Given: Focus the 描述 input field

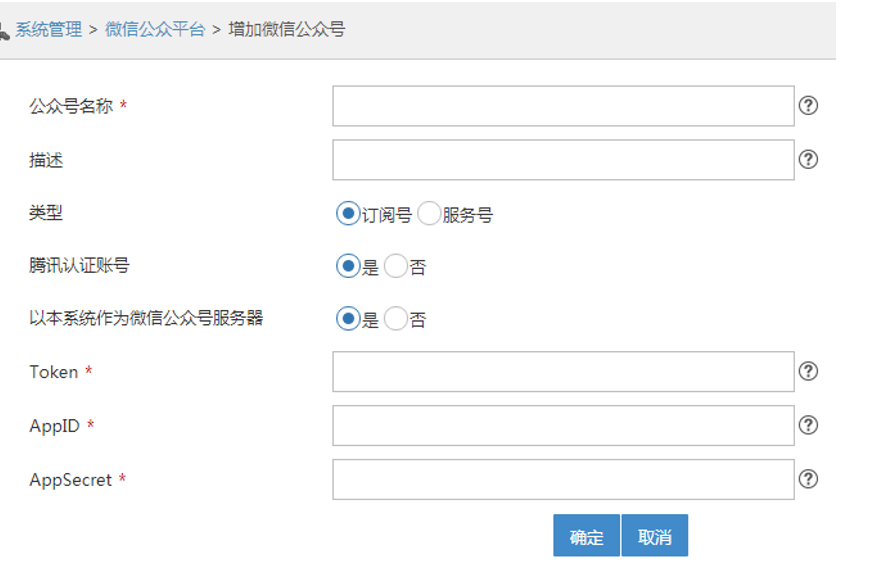Looking at the screenshot, I should coord(563,160).
